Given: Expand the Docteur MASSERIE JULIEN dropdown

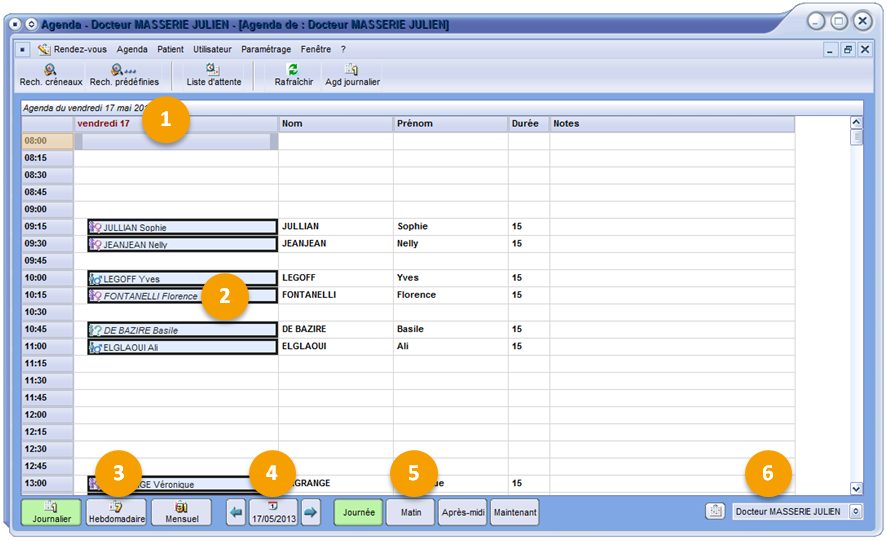Looking at the screenshot, I should pyautogui.click(x=855, y=512).
